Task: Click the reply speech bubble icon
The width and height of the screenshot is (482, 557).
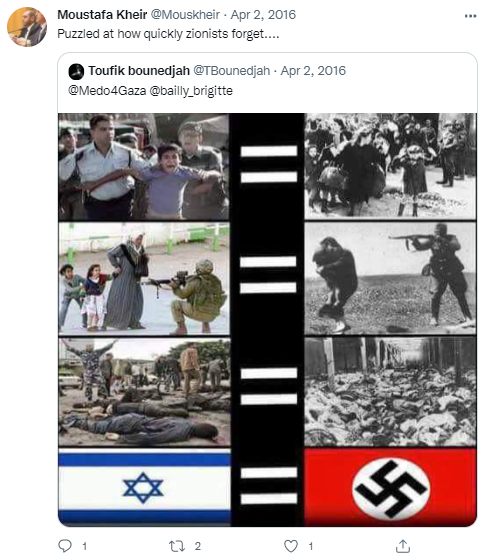Action: [x=65, y=546]
